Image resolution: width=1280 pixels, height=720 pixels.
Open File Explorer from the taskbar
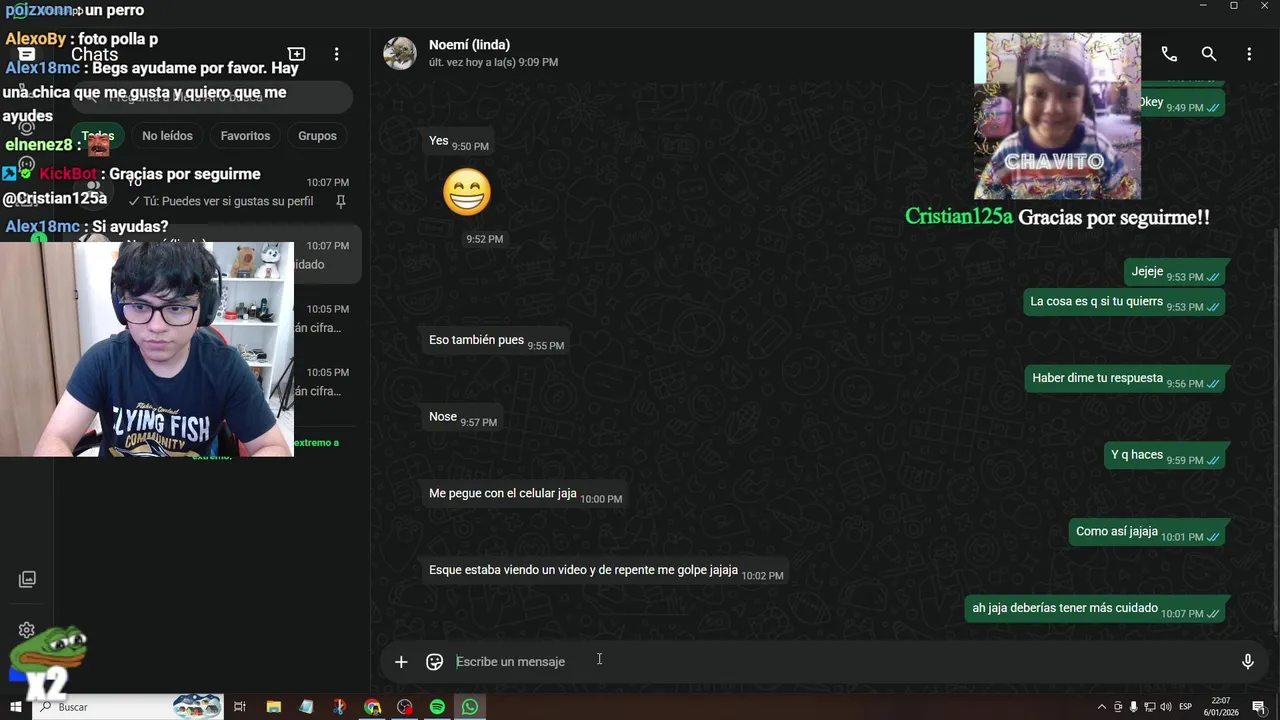tap(273, 707)
